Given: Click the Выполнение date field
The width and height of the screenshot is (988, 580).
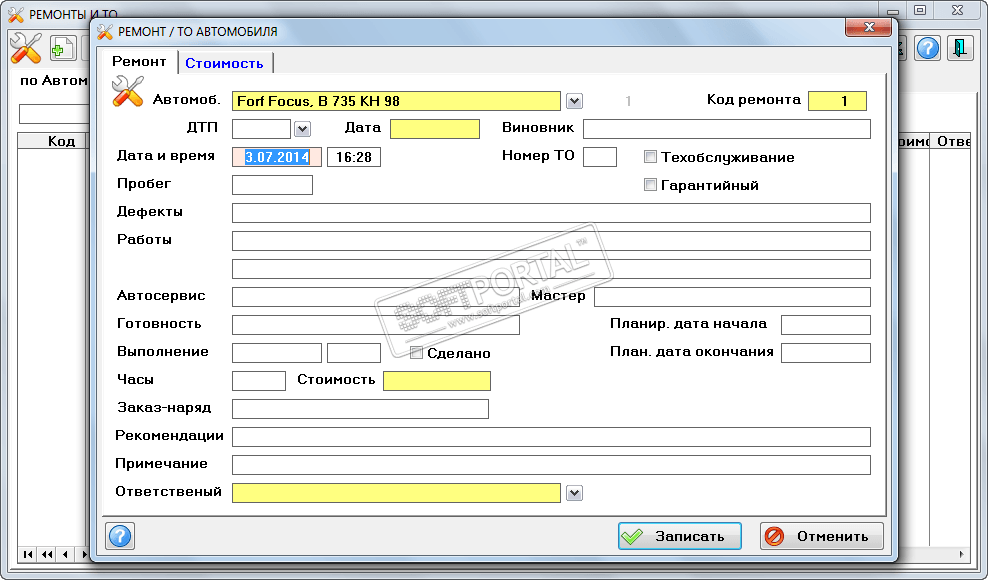Looking at the screenshot, I should 277,352.
